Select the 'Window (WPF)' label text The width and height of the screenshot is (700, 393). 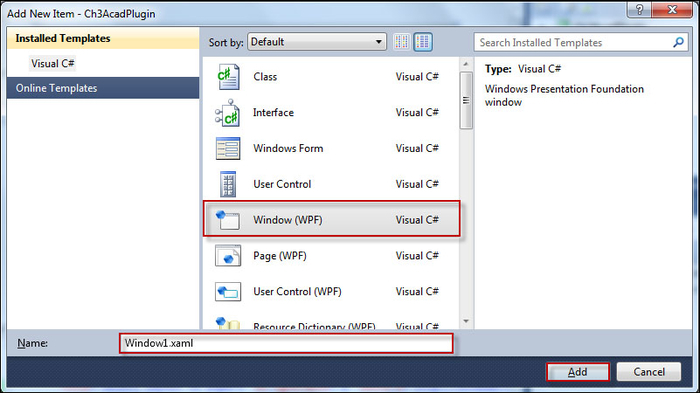tap(288, 220)
